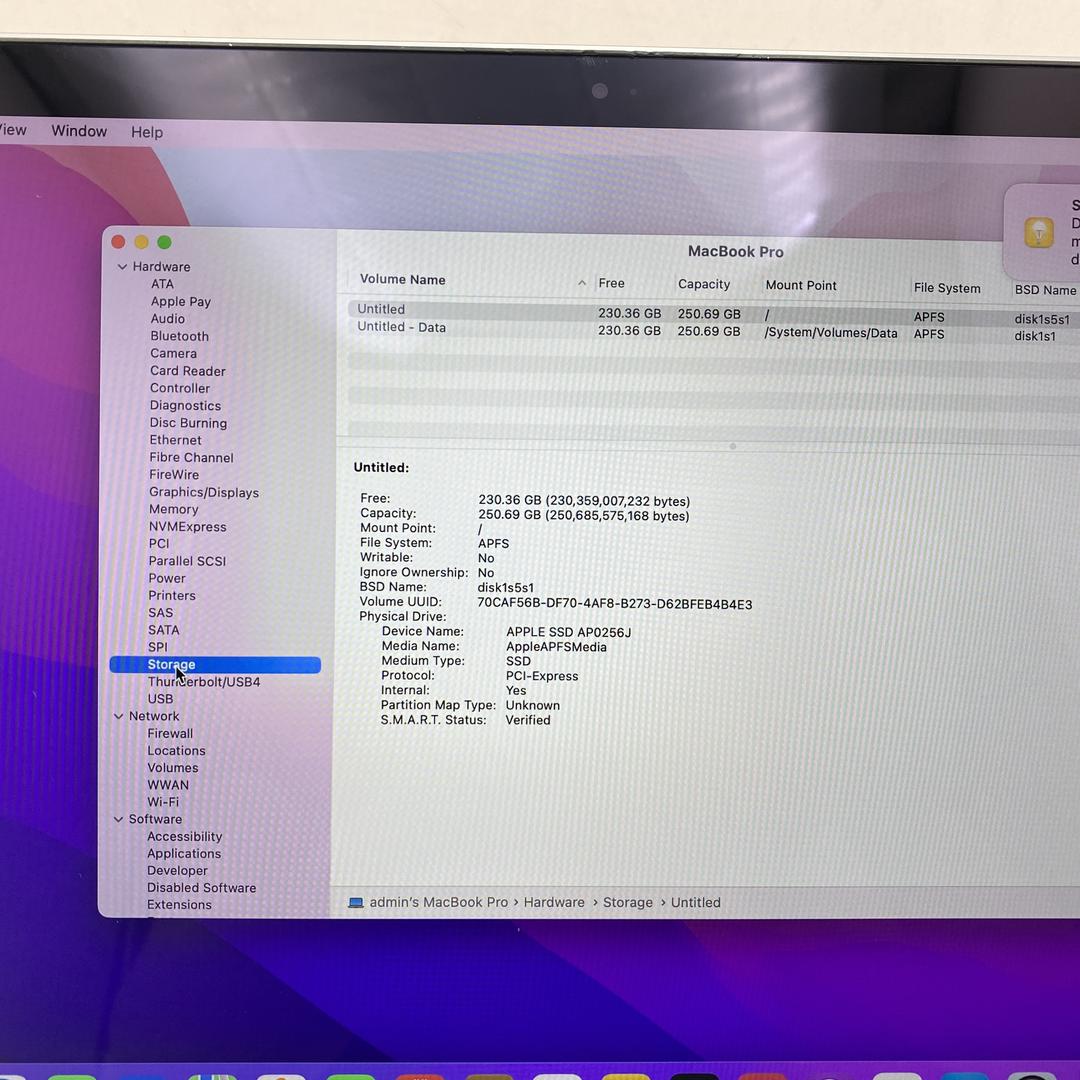Select Audio in the sidebar

[x=168, y=319]
